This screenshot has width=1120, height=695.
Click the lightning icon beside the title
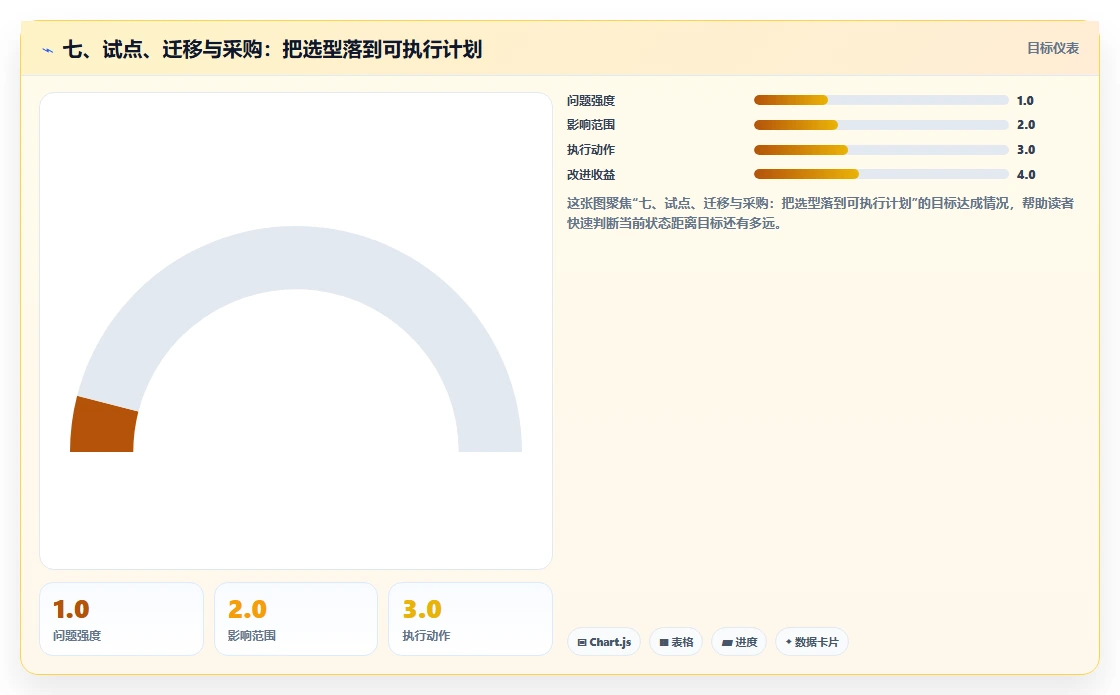tap(47, 50)
